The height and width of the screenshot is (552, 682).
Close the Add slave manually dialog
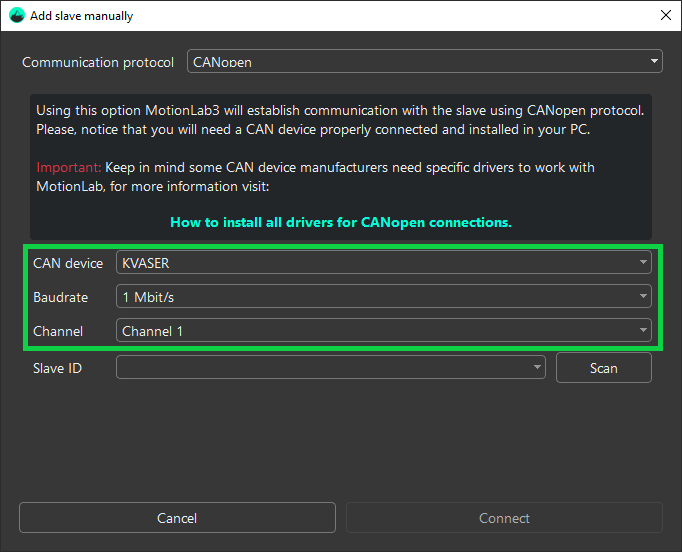point(665,15)
